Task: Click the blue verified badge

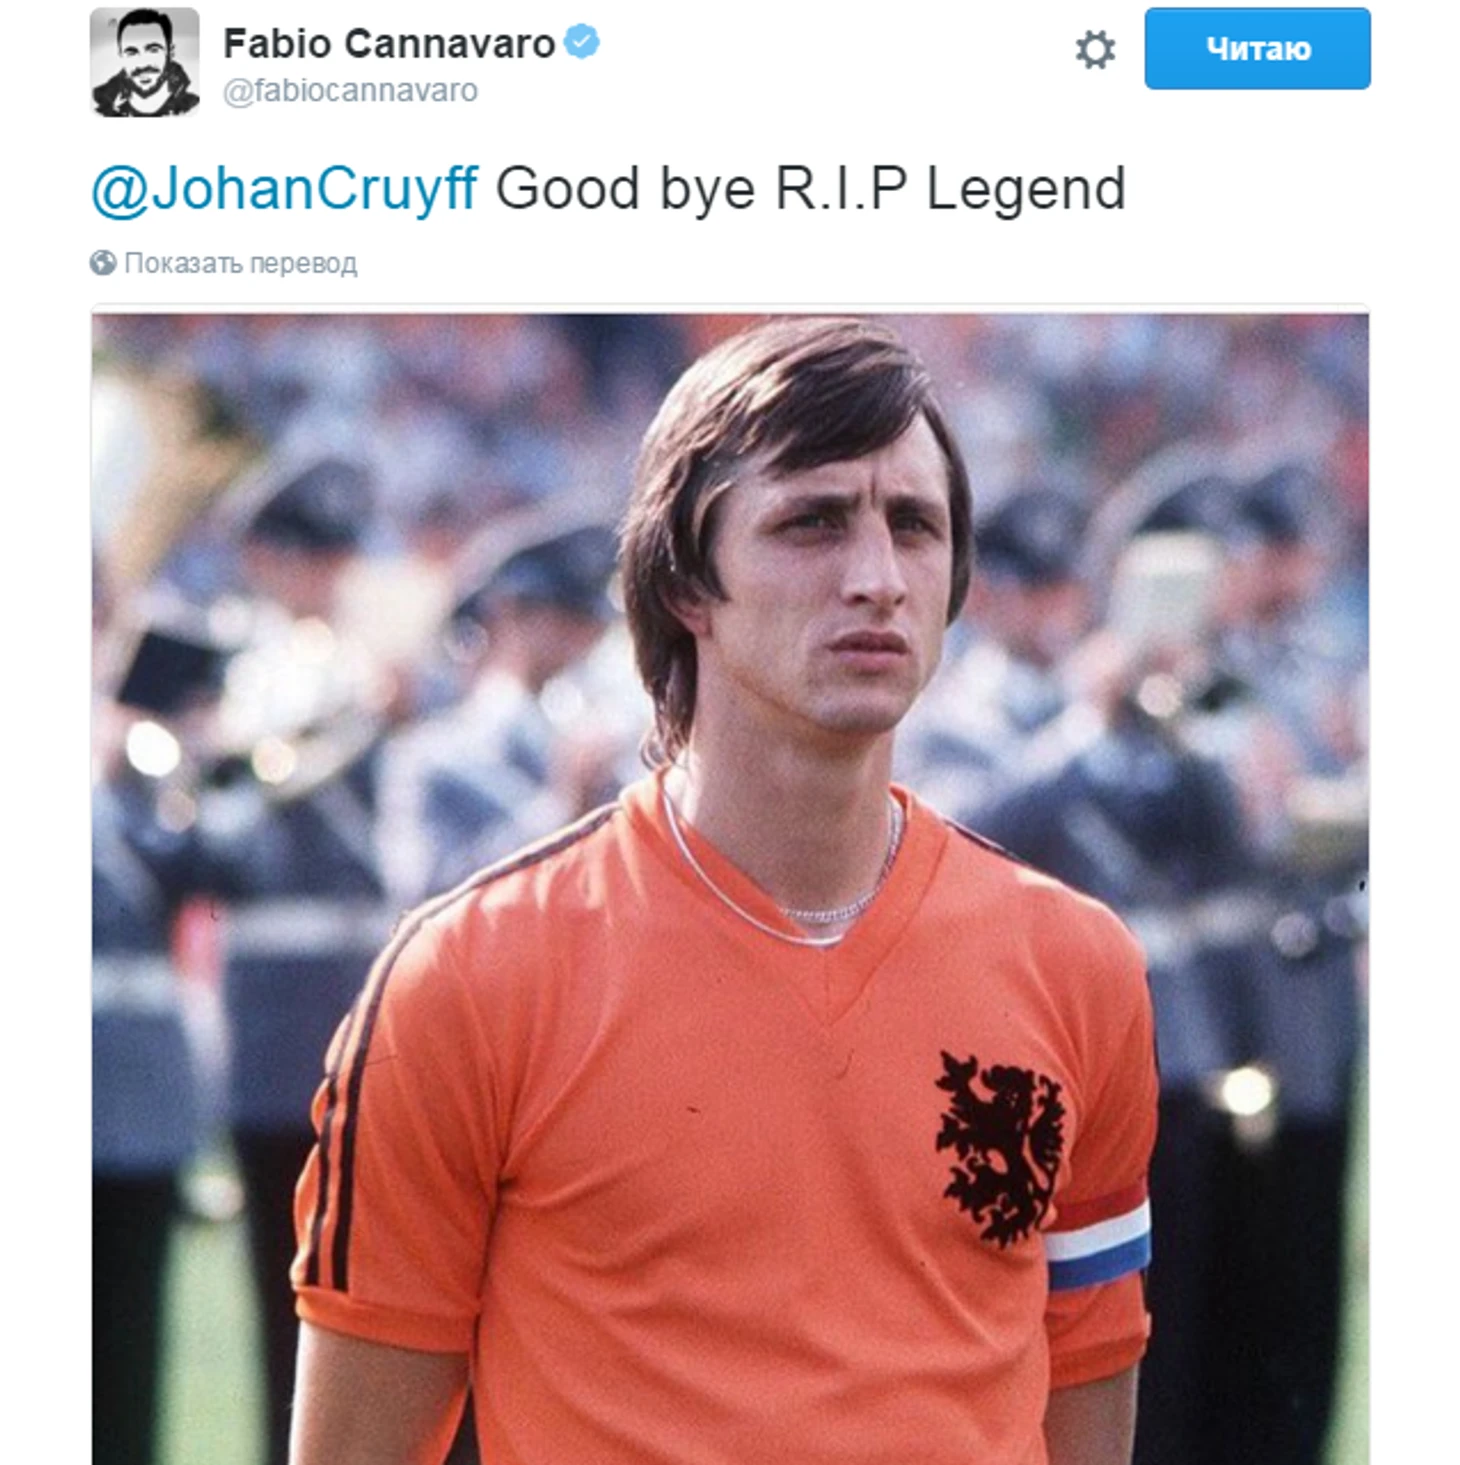Action: [582, 42]
